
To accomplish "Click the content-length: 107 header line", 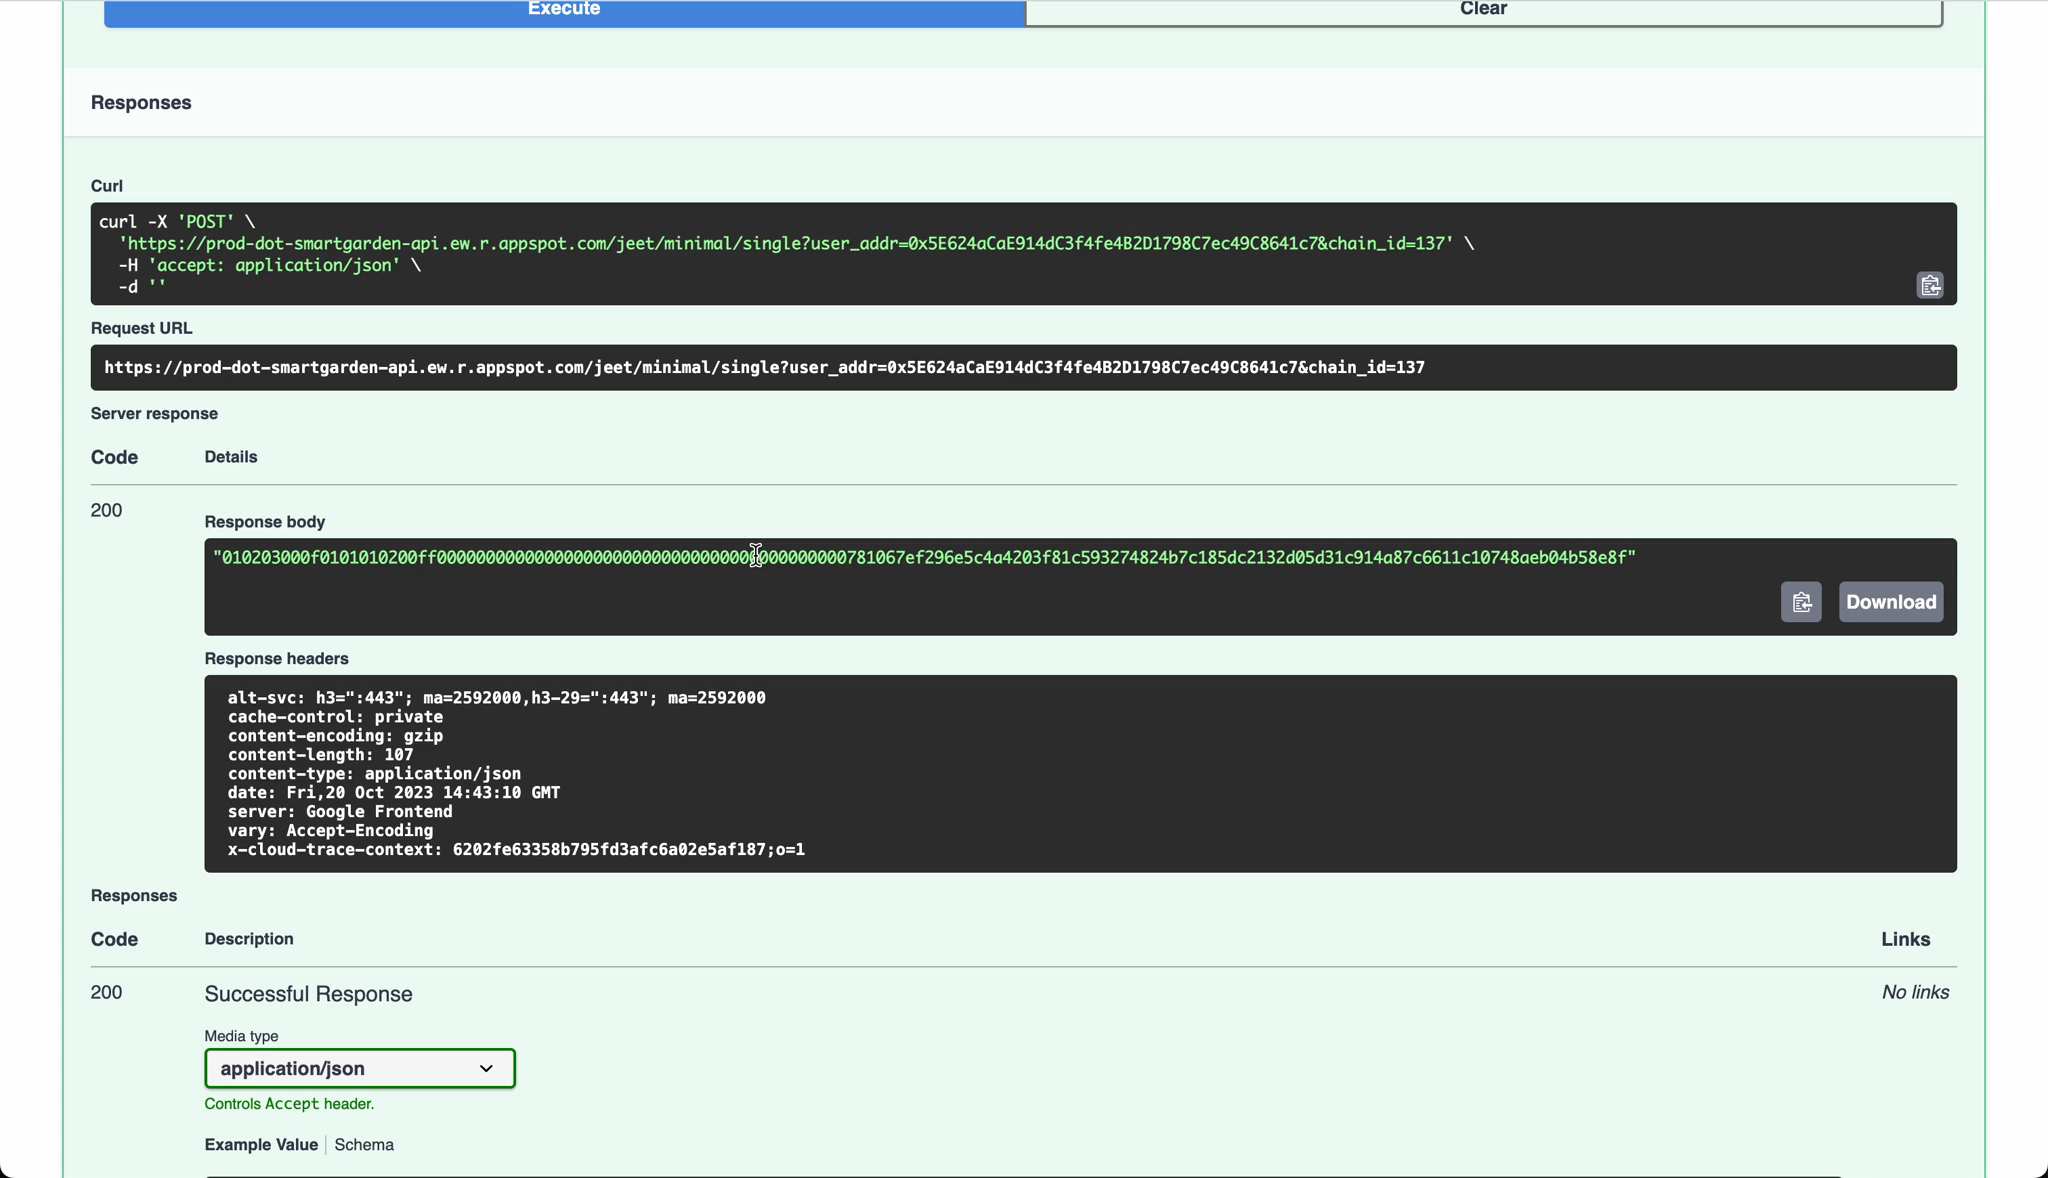I will tap(320, 755).
